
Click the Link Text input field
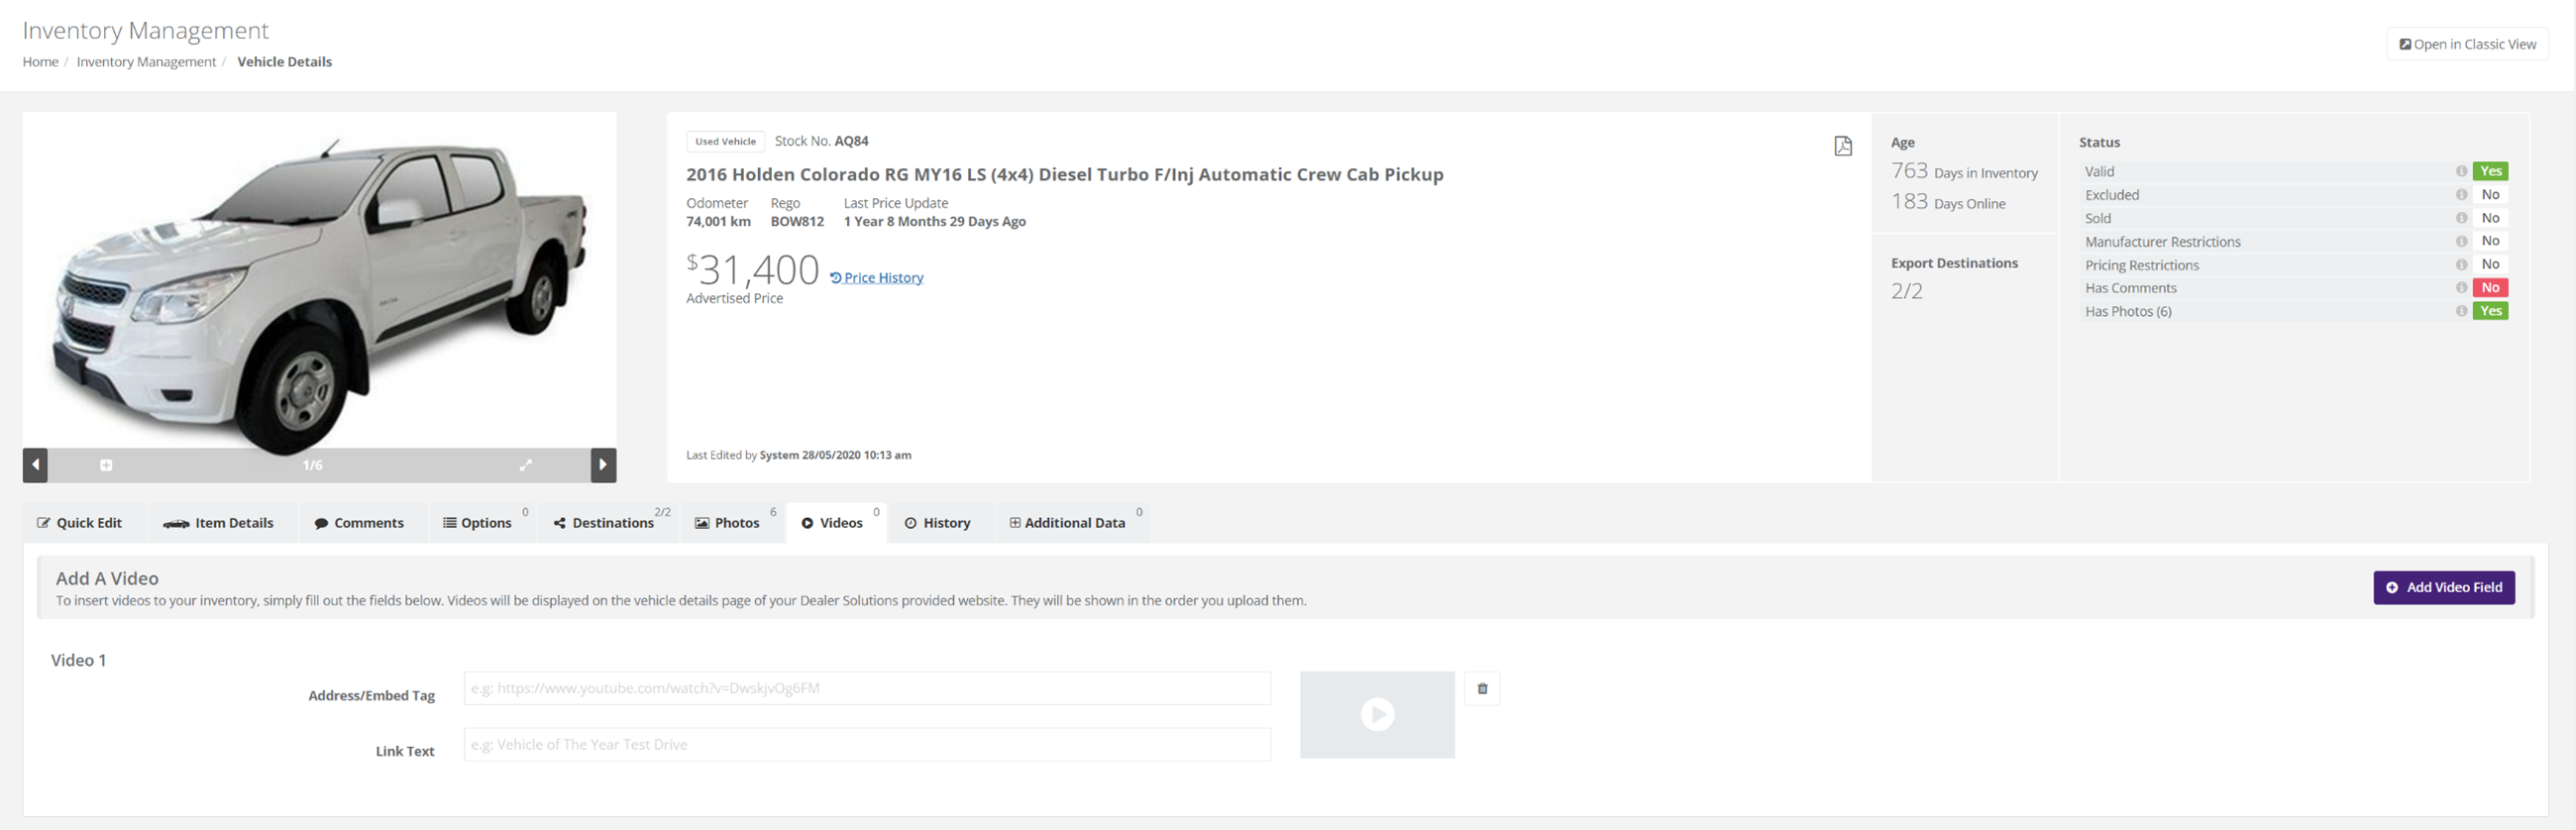pyautogui.click(x=867, y=744)
